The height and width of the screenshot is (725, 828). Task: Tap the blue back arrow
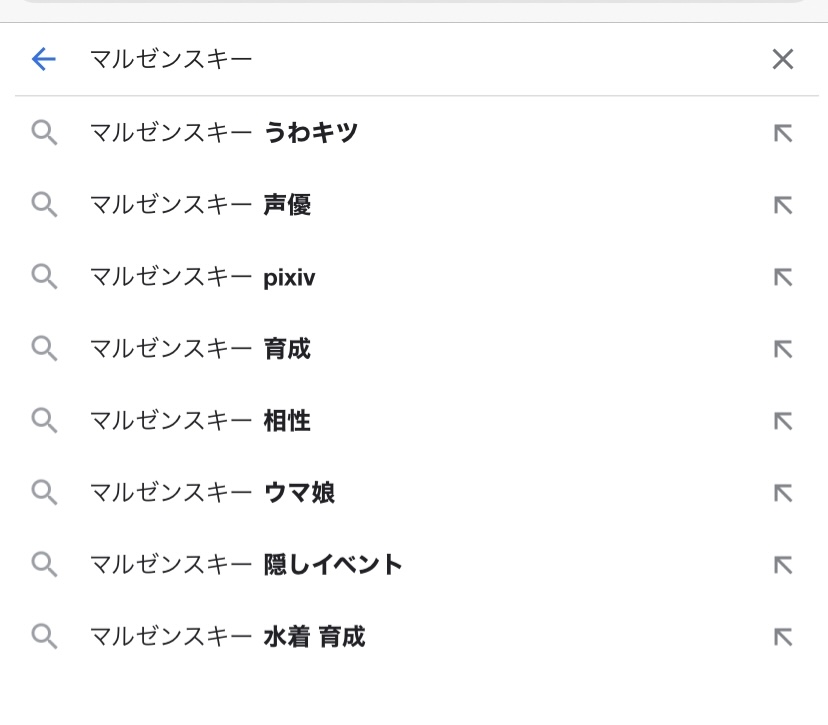44,60
